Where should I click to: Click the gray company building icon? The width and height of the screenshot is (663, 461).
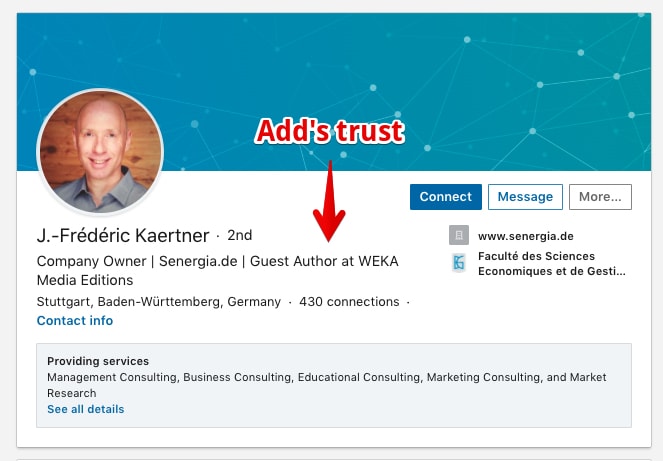point(459,235)
